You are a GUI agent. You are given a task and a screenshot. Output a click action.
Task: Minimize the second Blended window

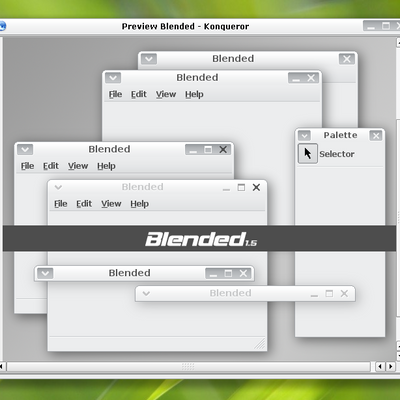pyautogui.click(x=296, y=78)
